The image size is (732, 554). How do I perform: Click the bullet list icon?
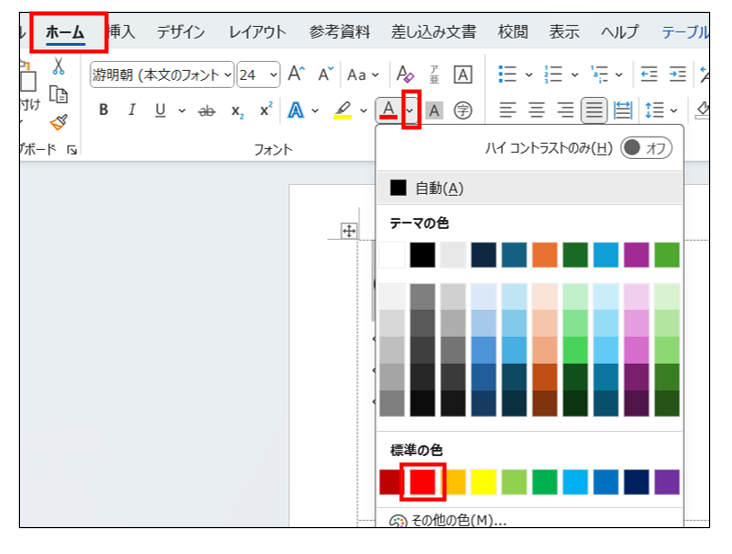click(507, 74)
